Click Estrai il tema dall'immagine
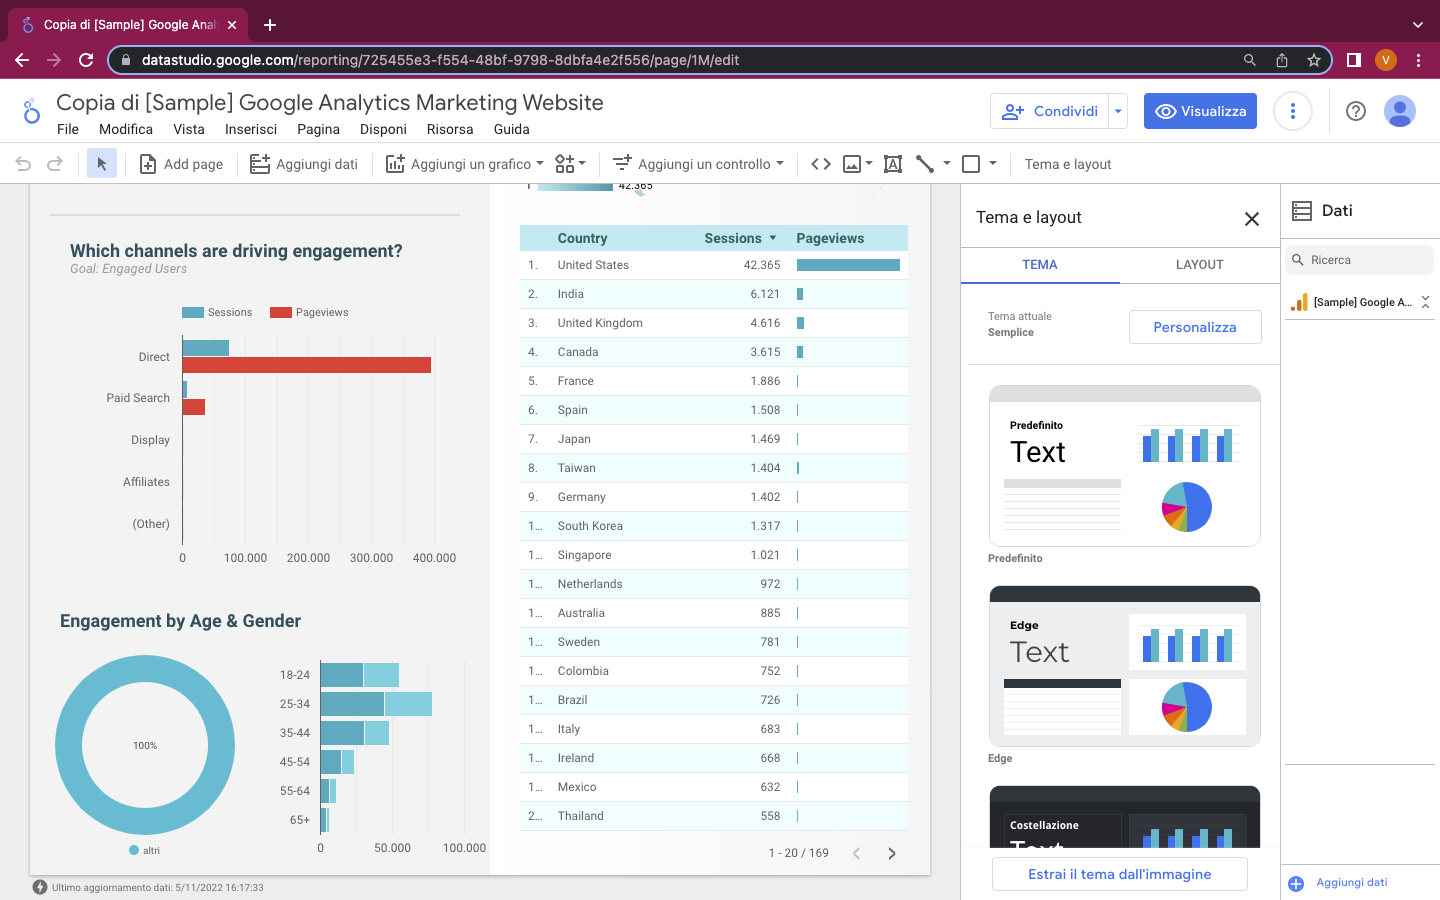The height and width of the screenshot is (900, 1440). pos(1119,873)
